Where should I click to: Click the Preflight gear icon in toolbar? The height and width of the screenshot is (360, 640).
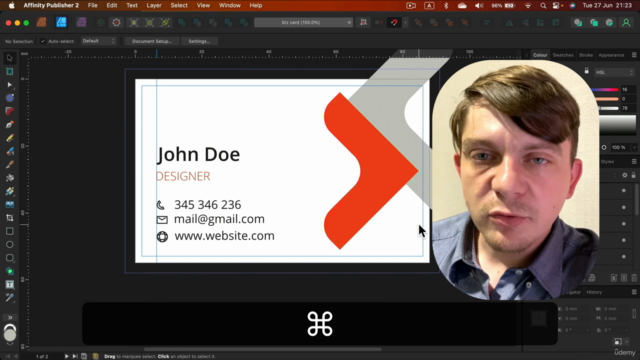pos(116,22)
